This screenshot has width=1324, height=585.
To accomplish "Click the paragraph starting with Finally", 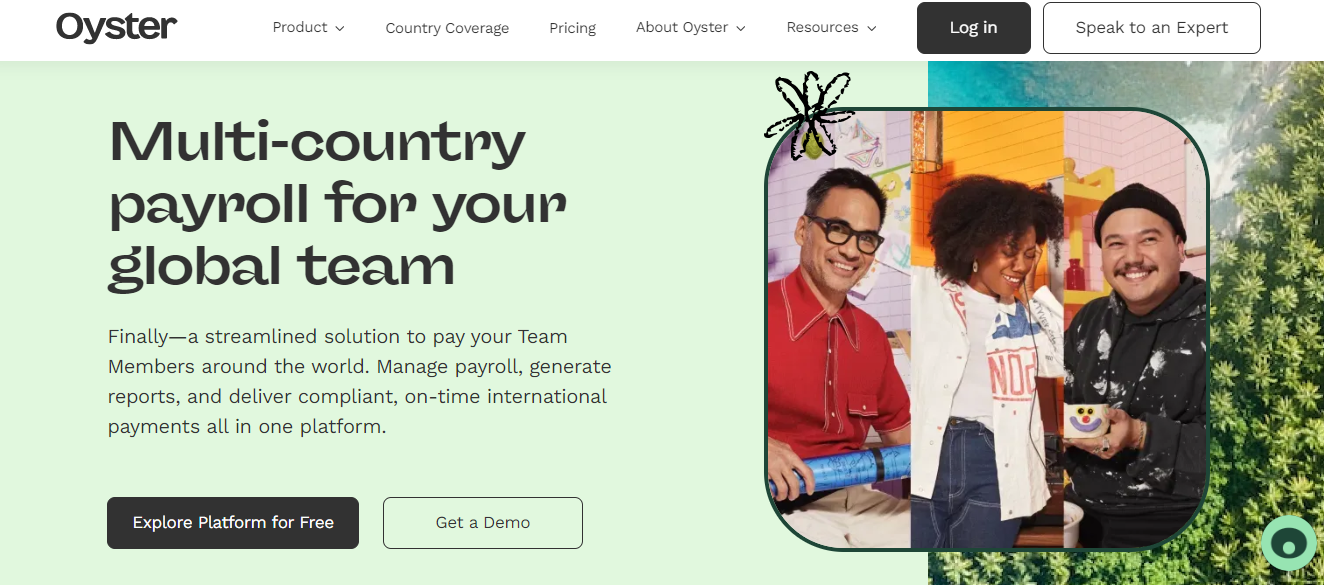I will pos(360,382).
